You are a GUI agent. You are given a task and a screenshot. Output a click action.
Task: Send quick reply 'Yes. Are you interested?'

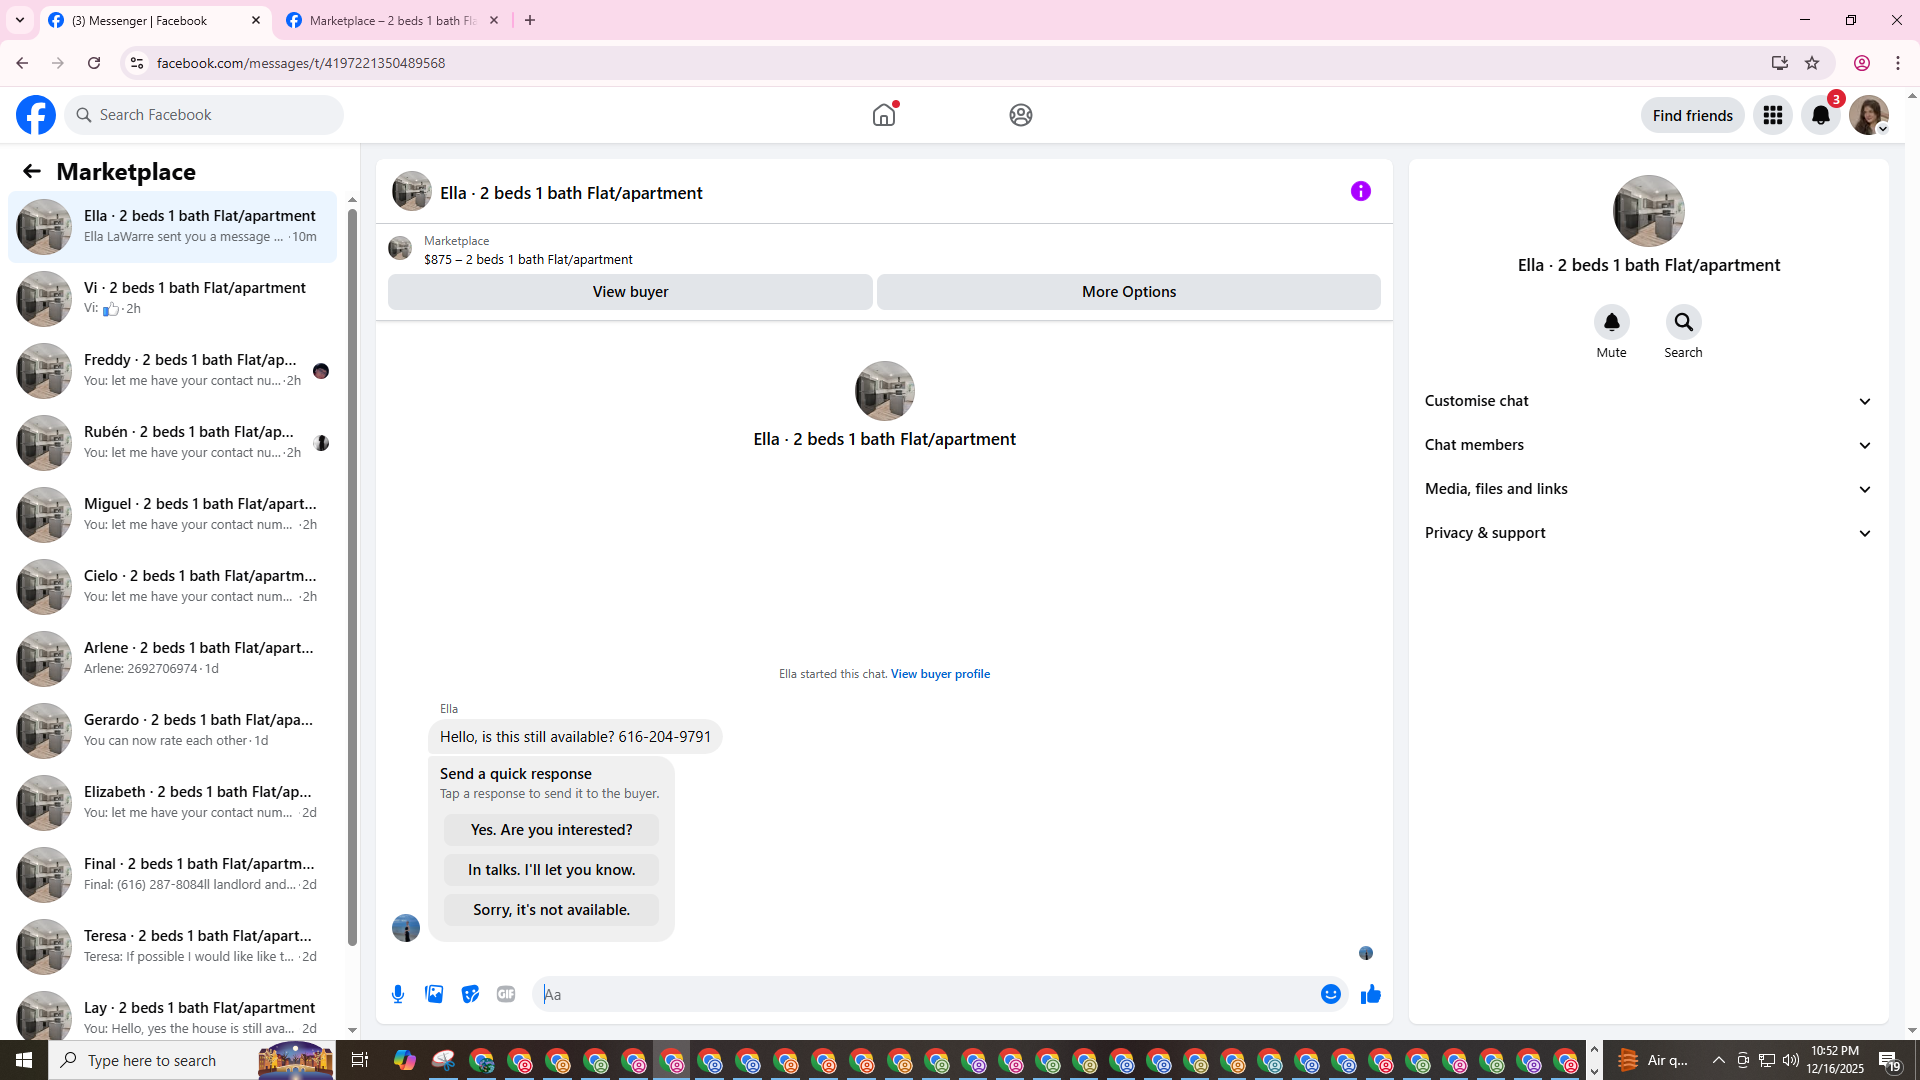point(551,830)
